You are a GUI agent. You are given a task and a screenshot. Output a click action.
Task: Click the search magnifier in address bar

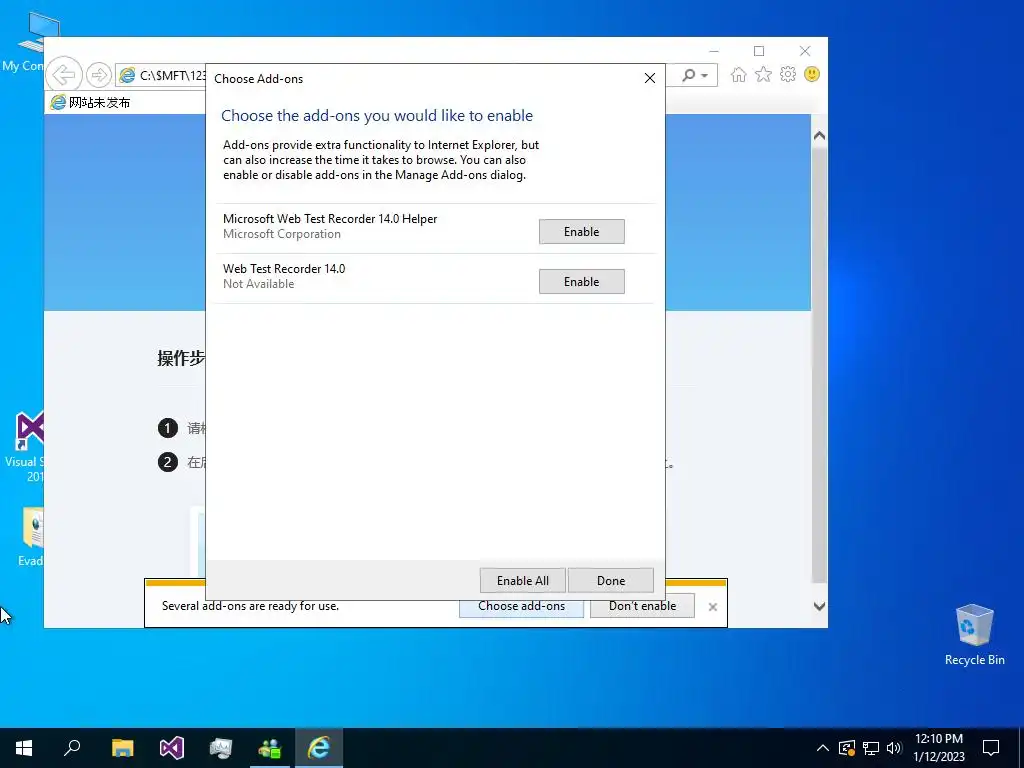[x=688, y=75]
